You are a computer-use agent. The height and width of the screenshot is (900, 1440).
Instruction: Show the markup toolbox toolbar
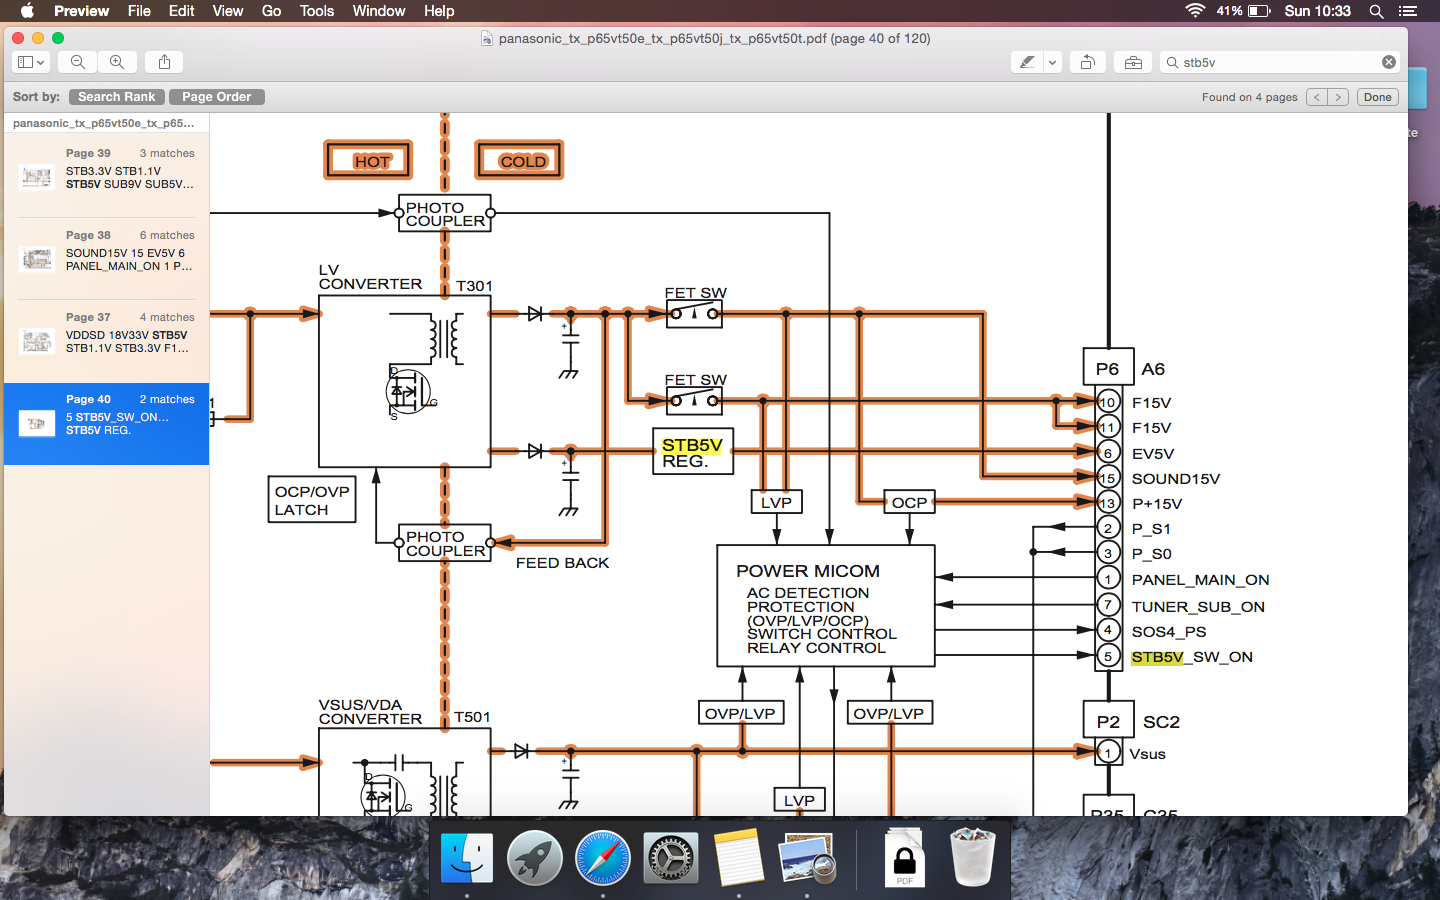[x=1133, y=62]
